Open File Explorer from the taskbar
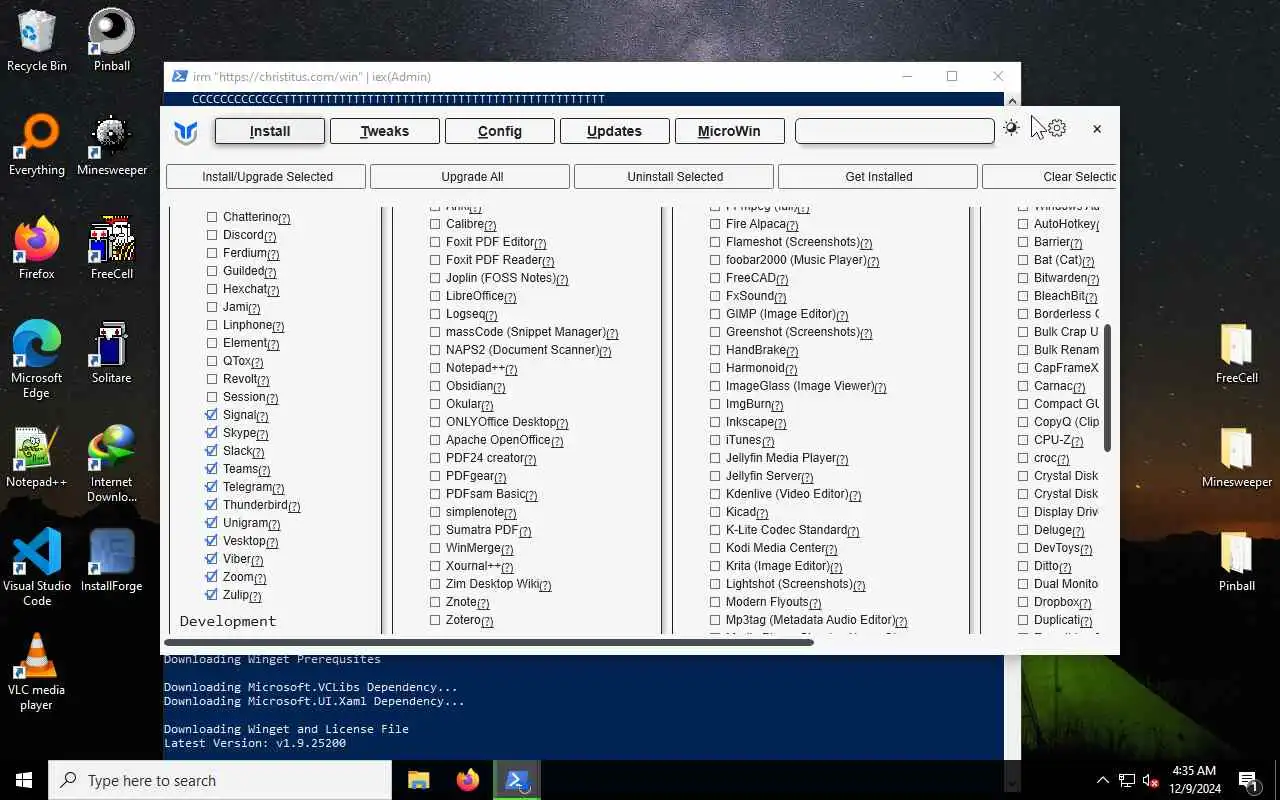The image size is (1280, 800). [x=418, y=780]
